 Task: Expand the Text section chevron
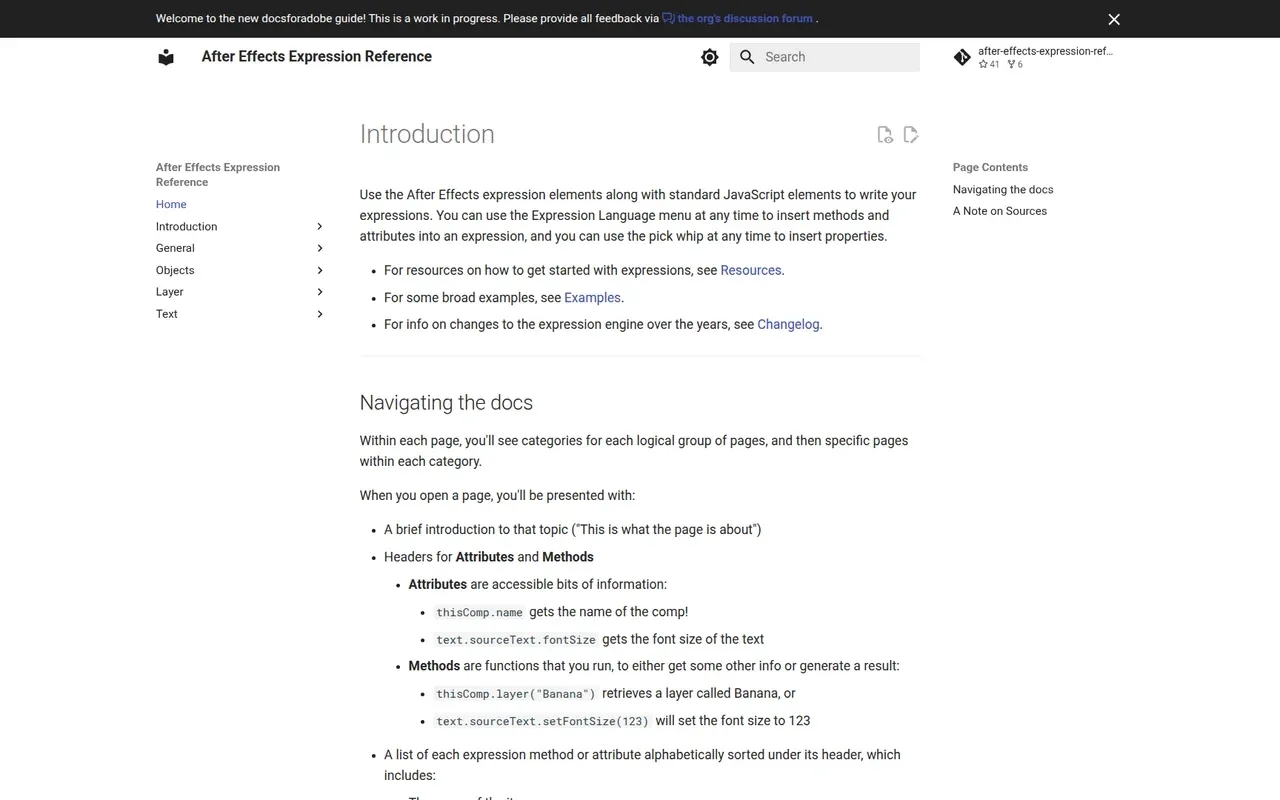pyautogui.click(x=320, y=314)
